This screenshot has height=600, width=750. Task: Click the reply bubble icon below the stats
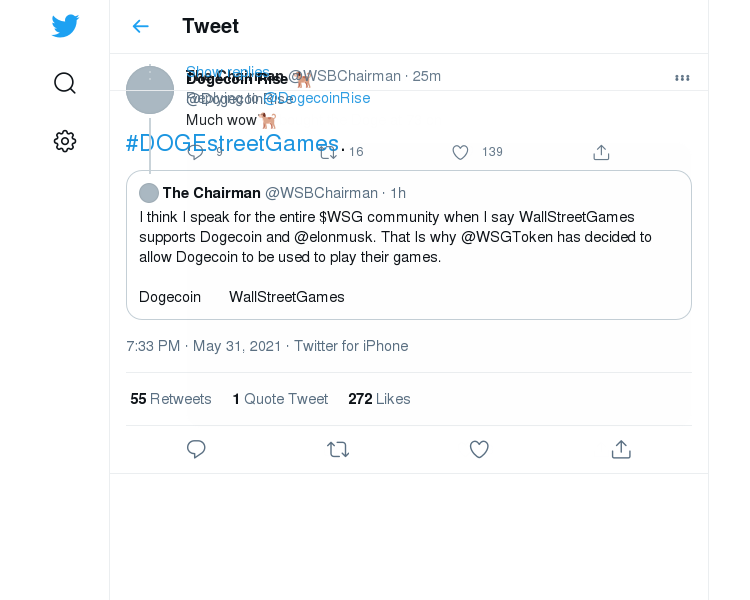coord(196,449)
